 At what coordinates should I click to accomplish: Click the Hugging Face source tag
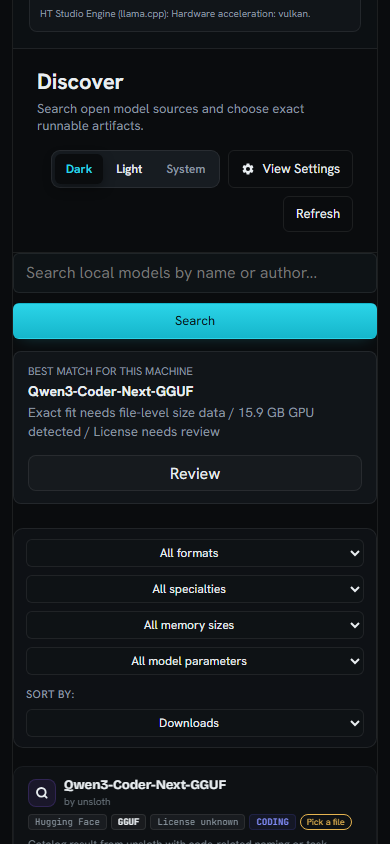(67, 822)
